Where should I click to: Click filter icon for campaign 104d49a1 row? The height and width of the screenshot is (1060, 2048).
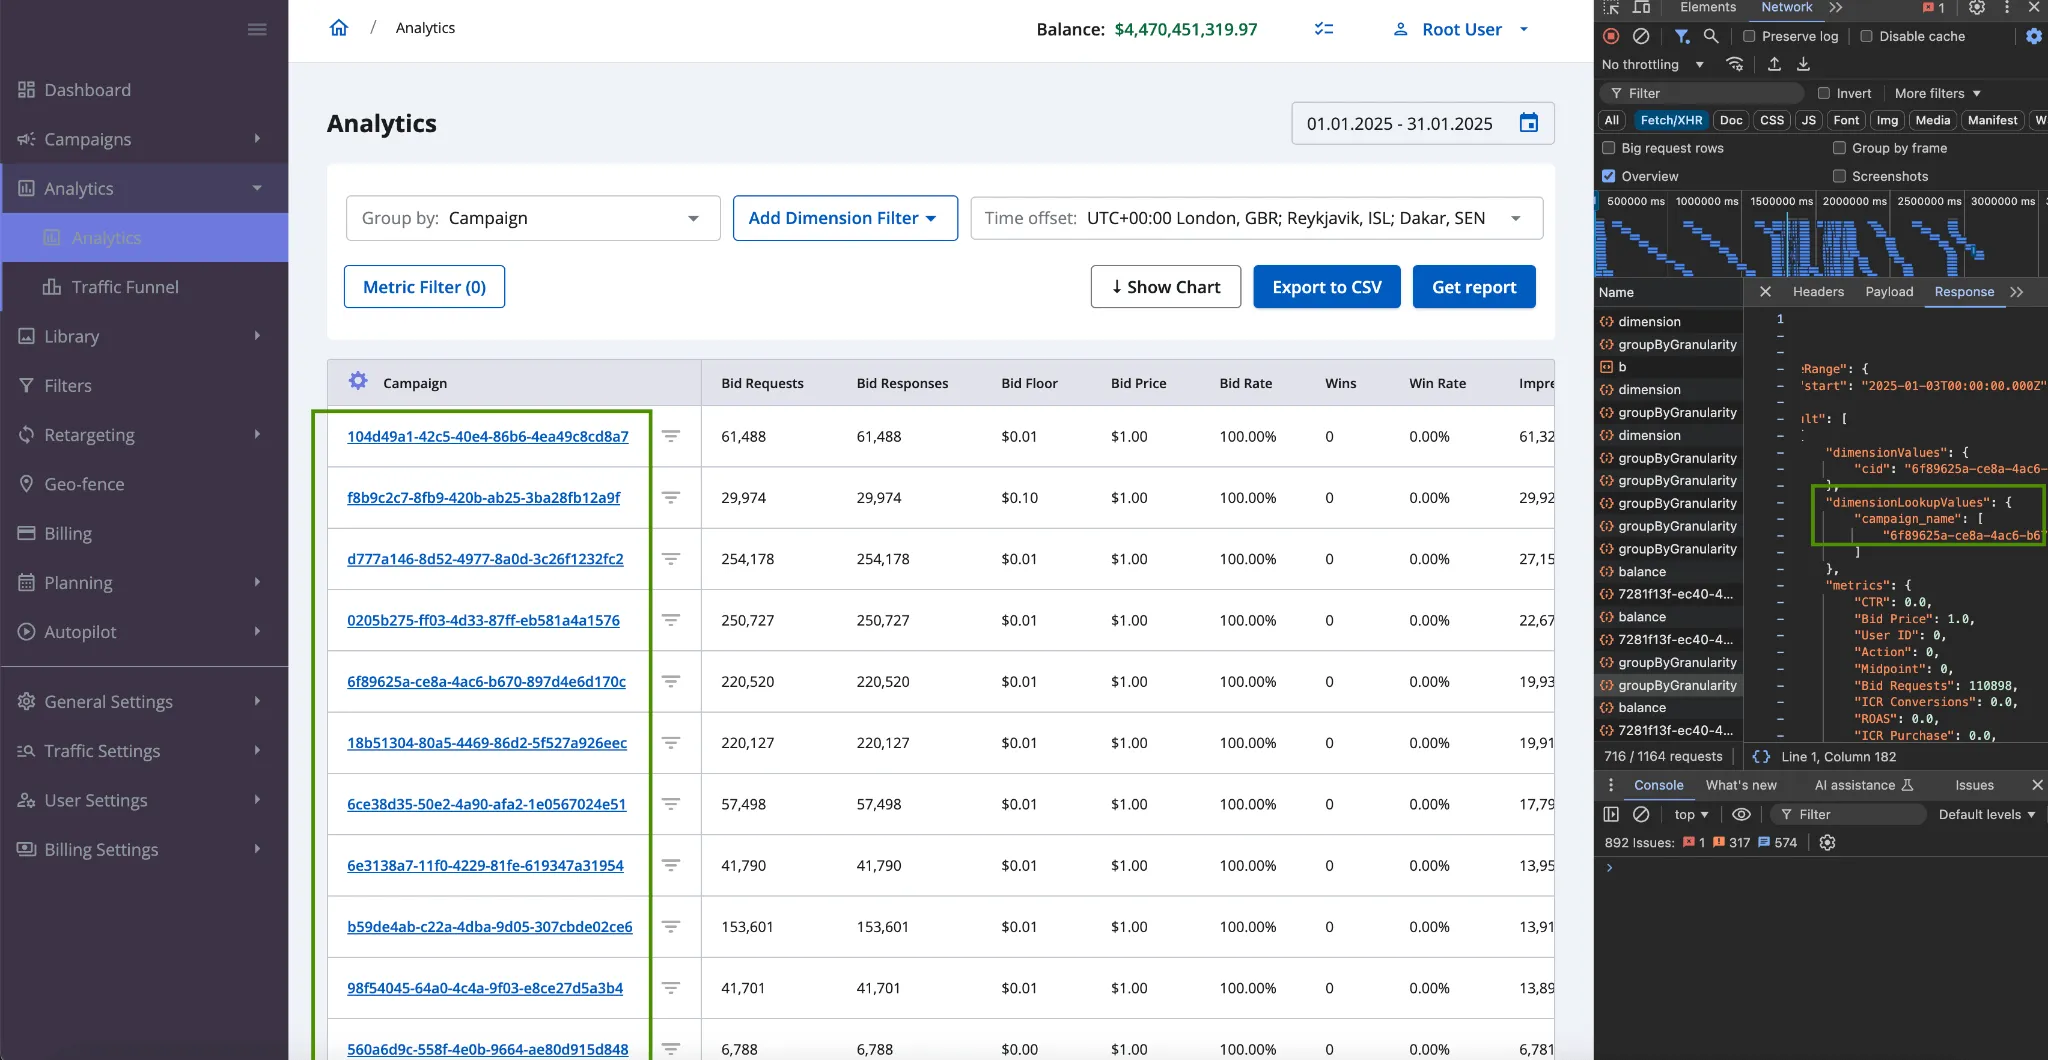(671, 436)
